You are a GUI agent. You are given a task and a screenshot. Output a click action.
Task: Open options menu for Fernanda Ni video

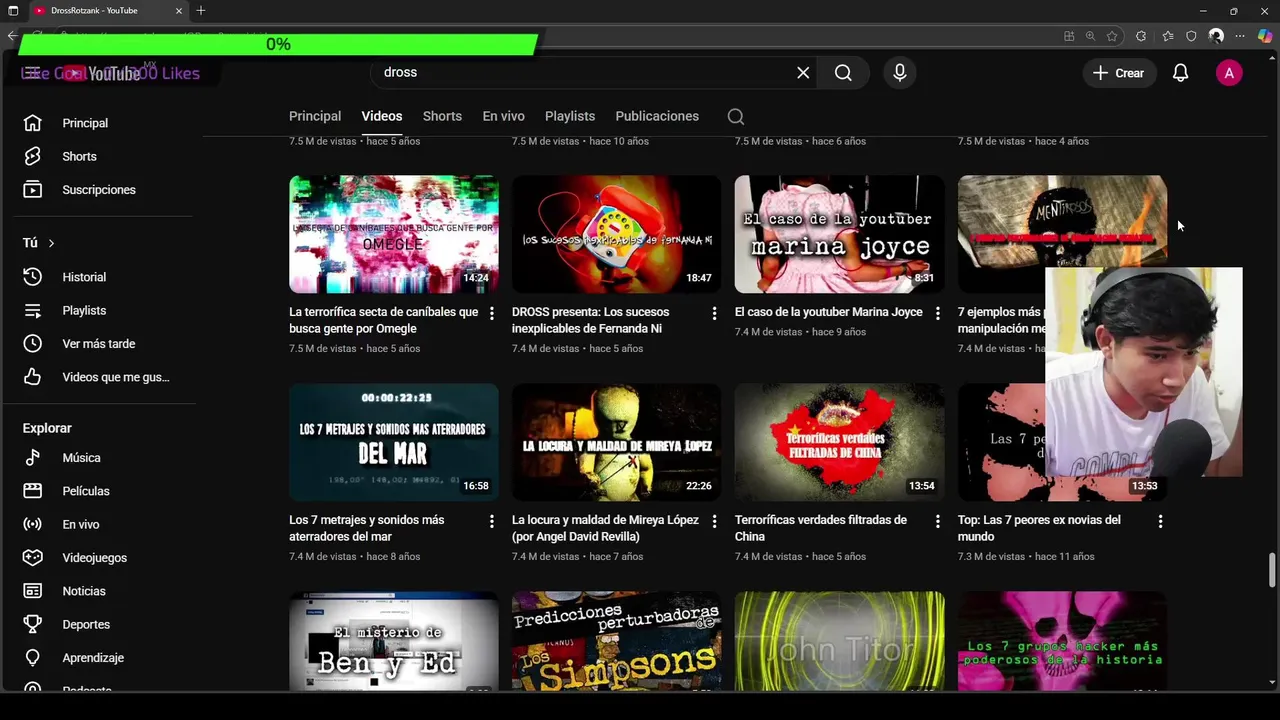(x=714, y=313)
